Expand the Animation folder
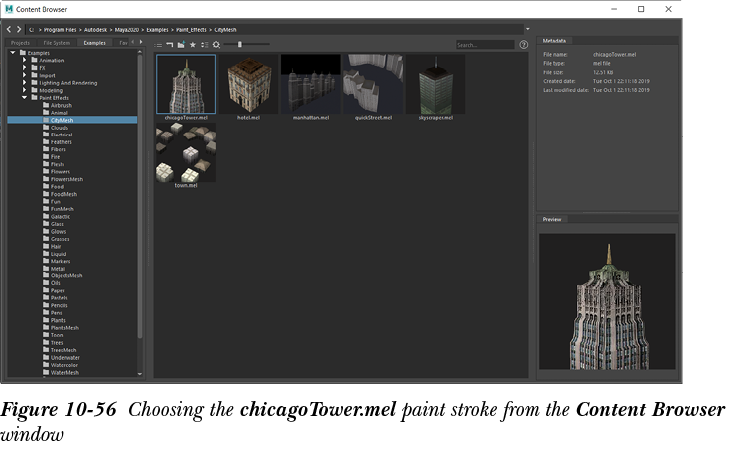 tap(24, 60)
